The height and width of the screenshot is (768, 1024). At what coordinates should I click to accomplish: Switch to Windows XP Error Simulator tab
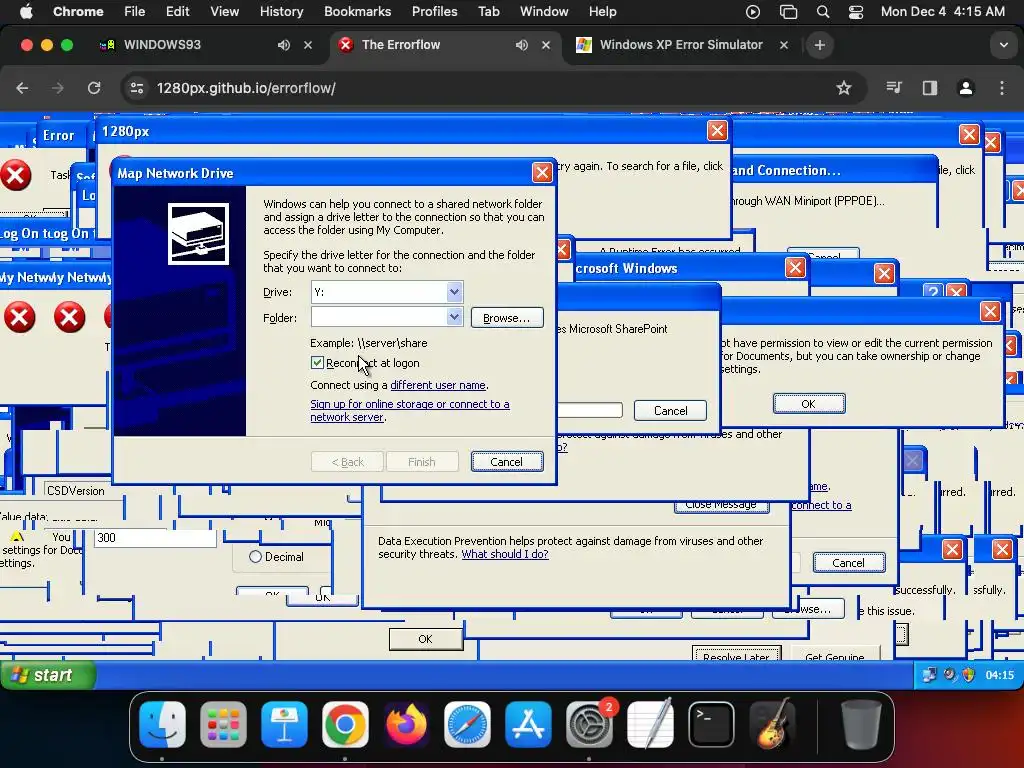pyautogui.click(x=681, y=45)
